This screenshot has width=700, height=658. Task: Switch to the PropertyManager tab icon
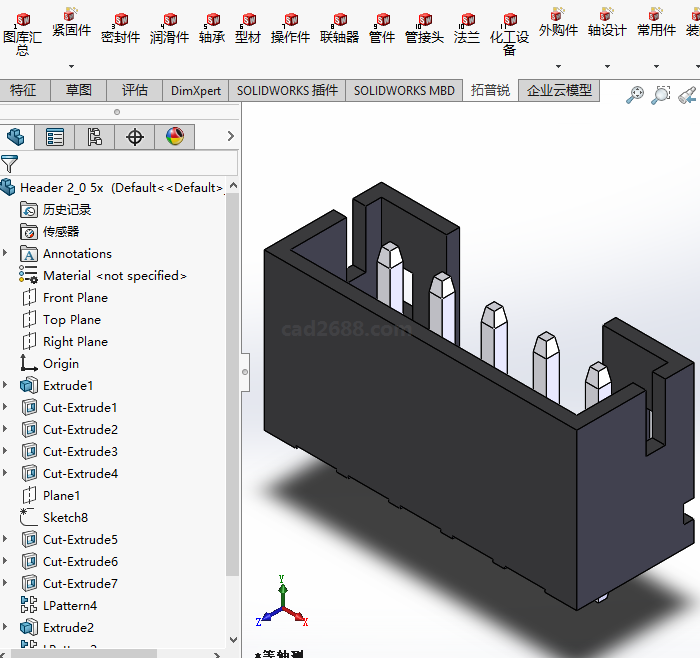tap(55, 137)
